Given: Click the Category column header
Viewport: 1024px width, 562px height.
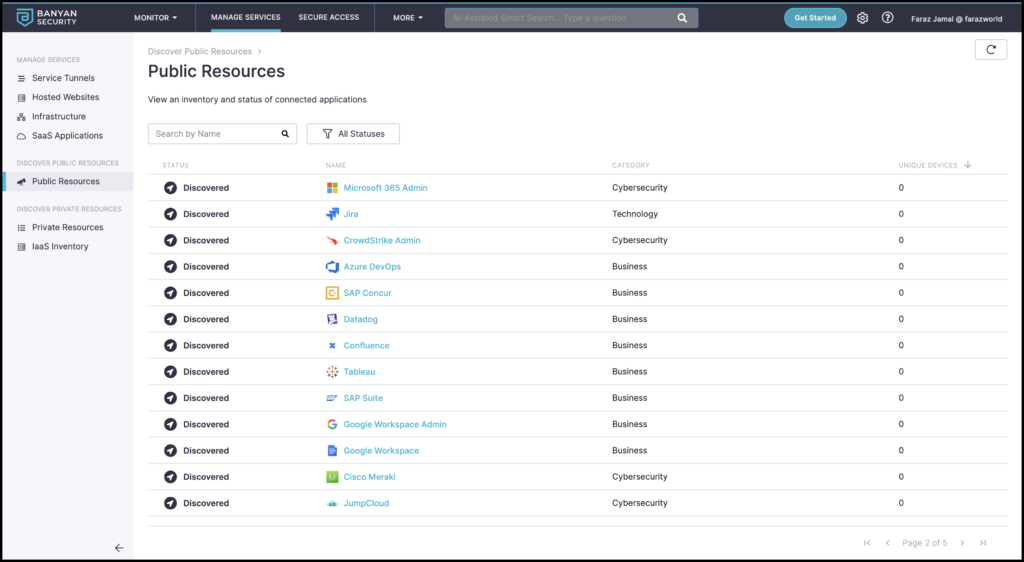Looking at the screenshot, I should point(631,166).
